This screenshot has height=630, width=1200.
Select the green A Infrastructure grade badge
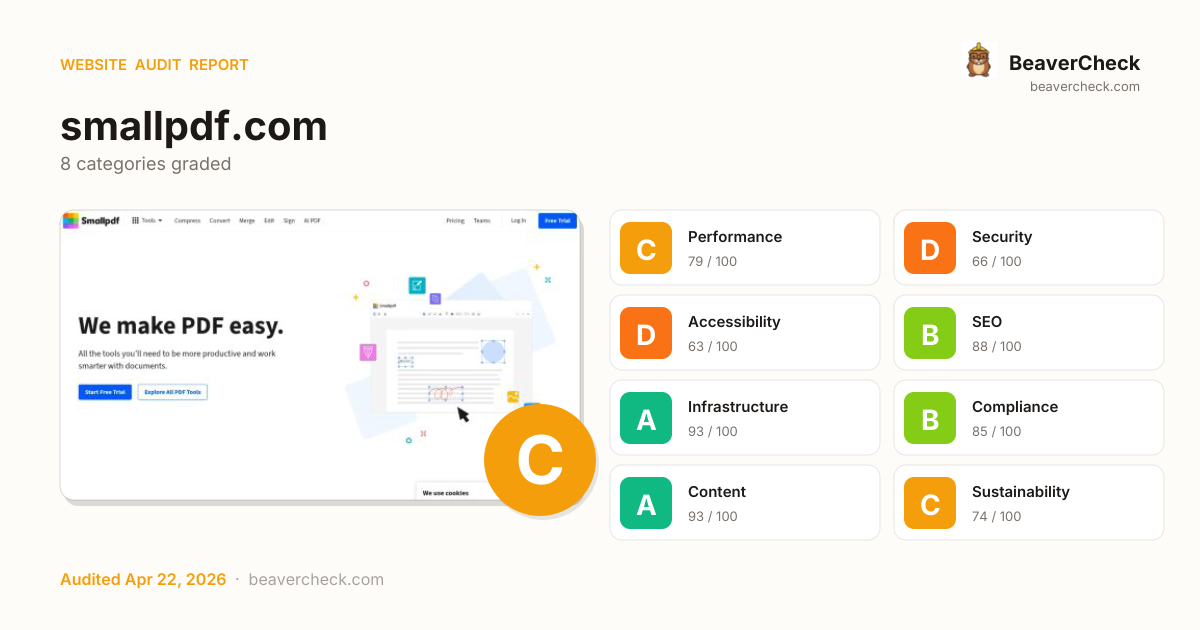click(x=646, y=418)
